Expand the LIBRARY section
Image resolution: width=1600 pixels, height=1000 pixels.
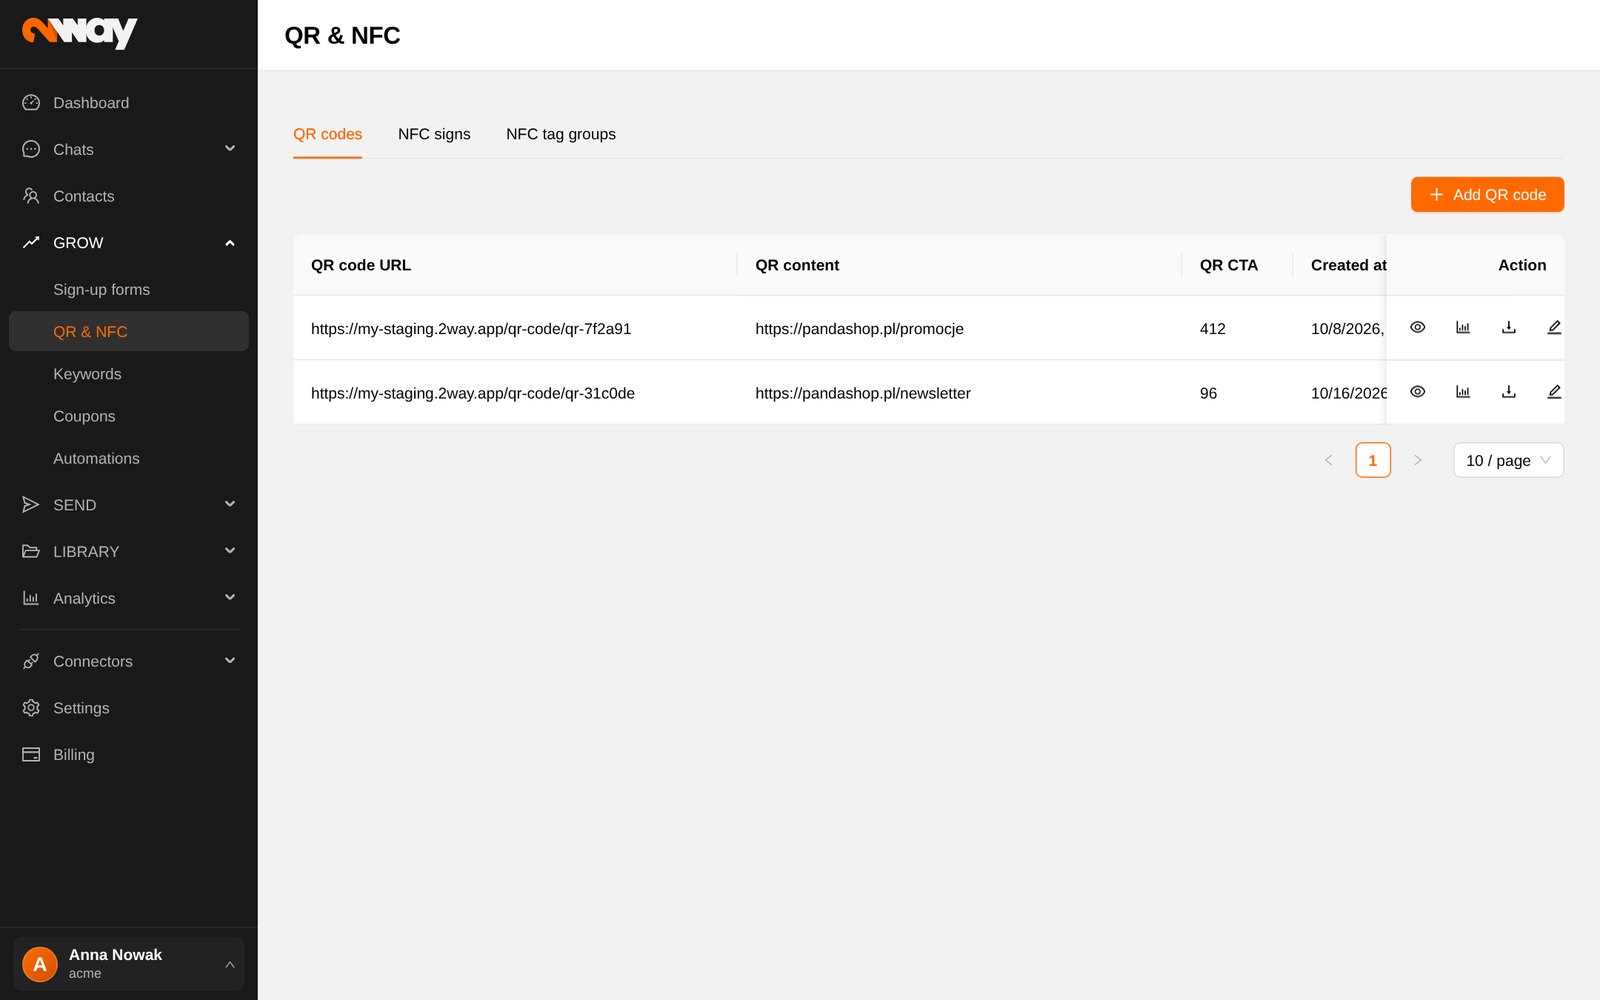pos(129,552)
